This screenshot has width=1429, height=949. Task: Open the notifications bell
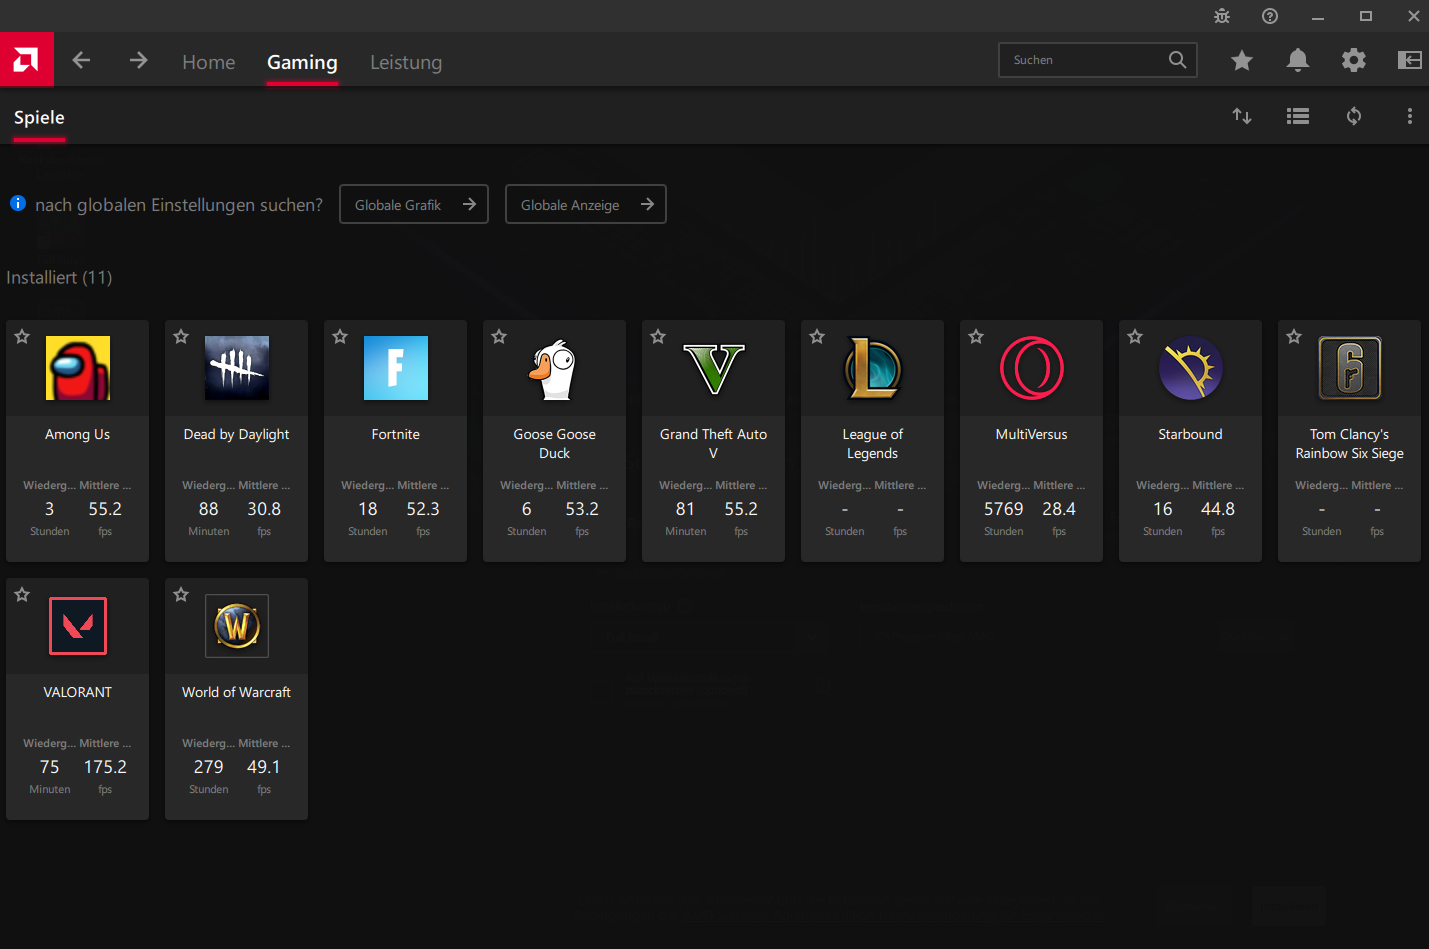point(1298,60)
